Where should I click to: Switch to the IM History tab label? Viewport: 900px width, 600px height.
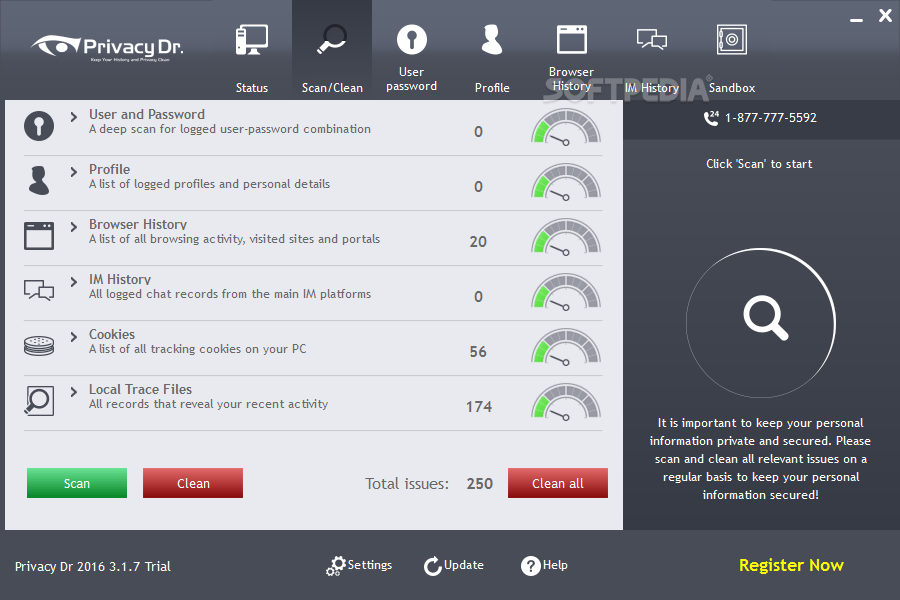coord(651,88)
